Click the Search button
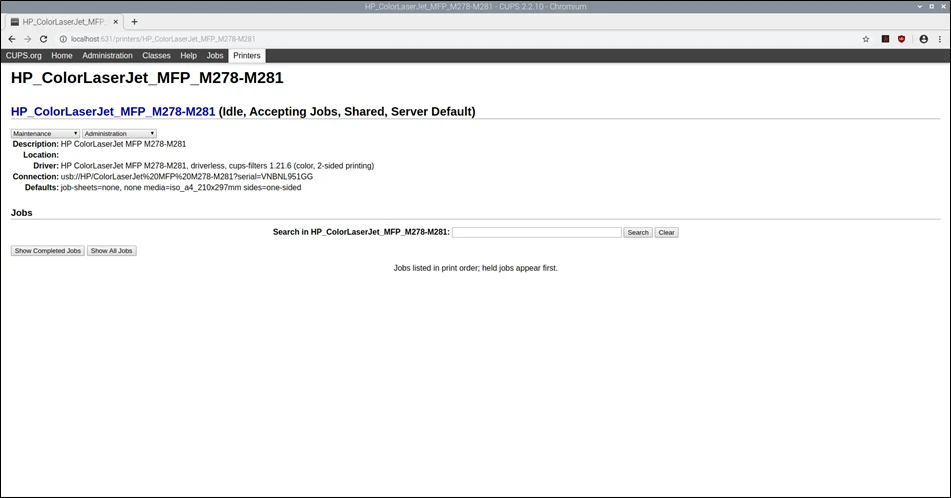This screenshot has width=951, height=498. click(638, 232)
